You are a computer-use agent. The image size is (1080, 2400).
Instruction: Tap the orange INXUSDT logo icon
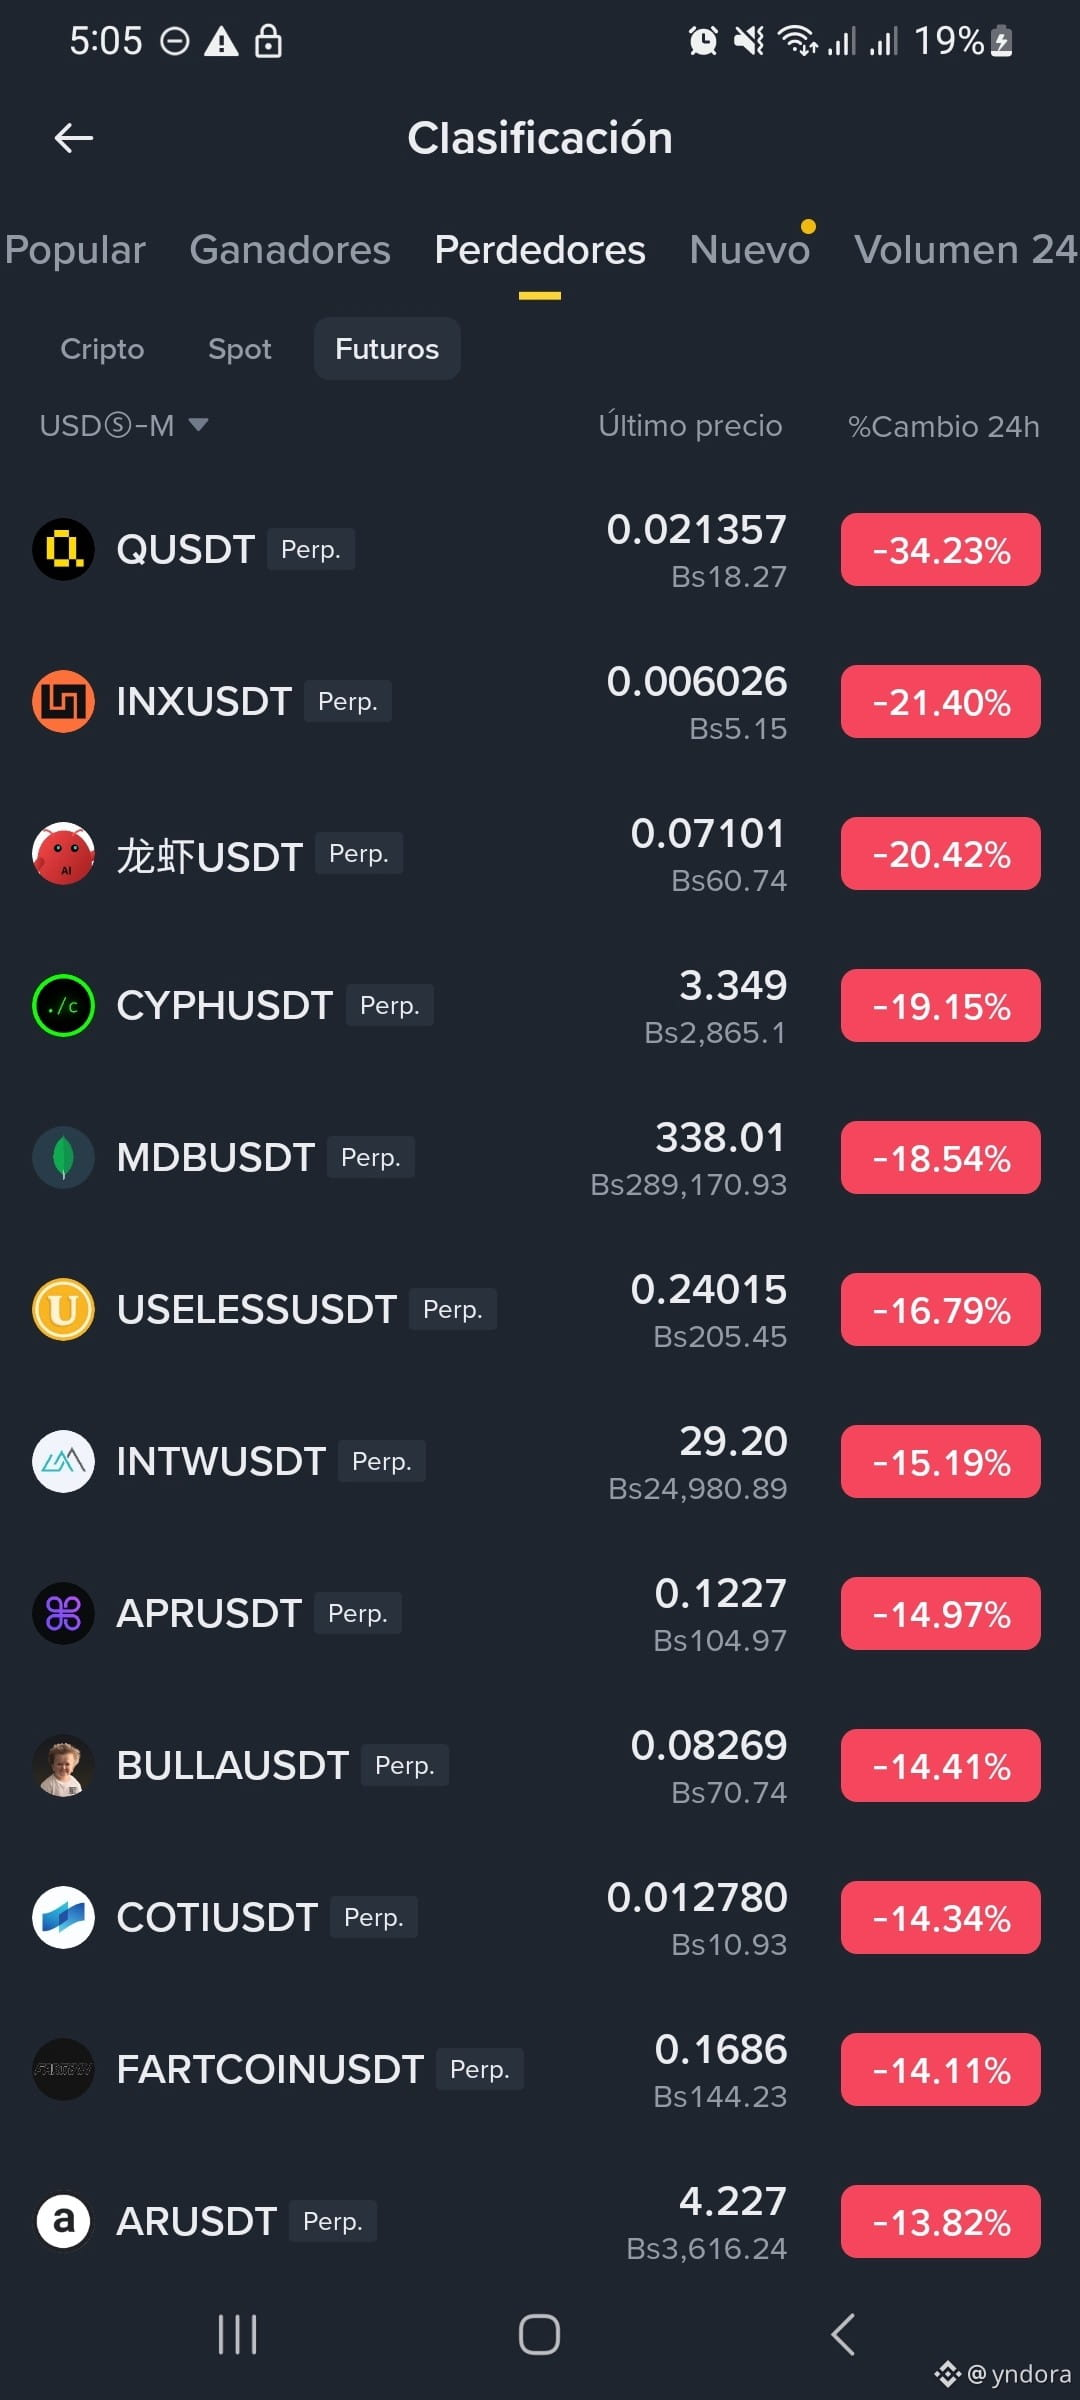pos(63,701)
